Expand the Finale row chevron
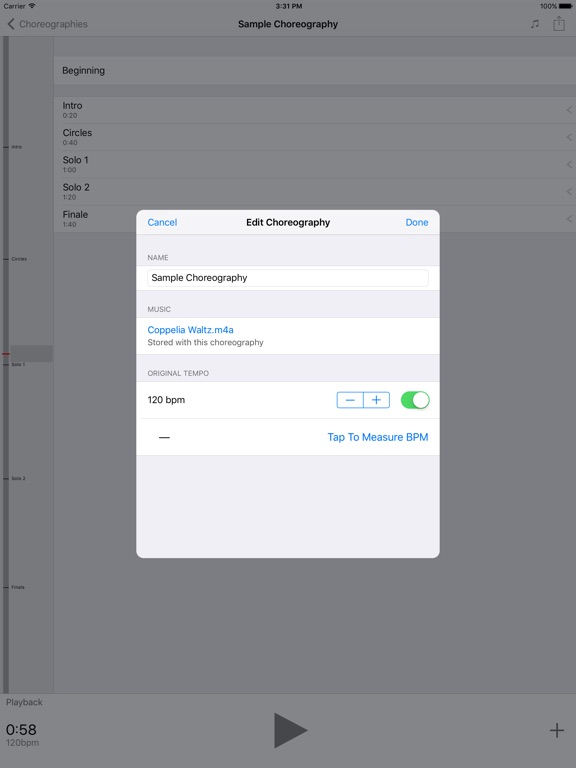Image resolution: width=576 pixels, height=768 pixels. point(569,219)
